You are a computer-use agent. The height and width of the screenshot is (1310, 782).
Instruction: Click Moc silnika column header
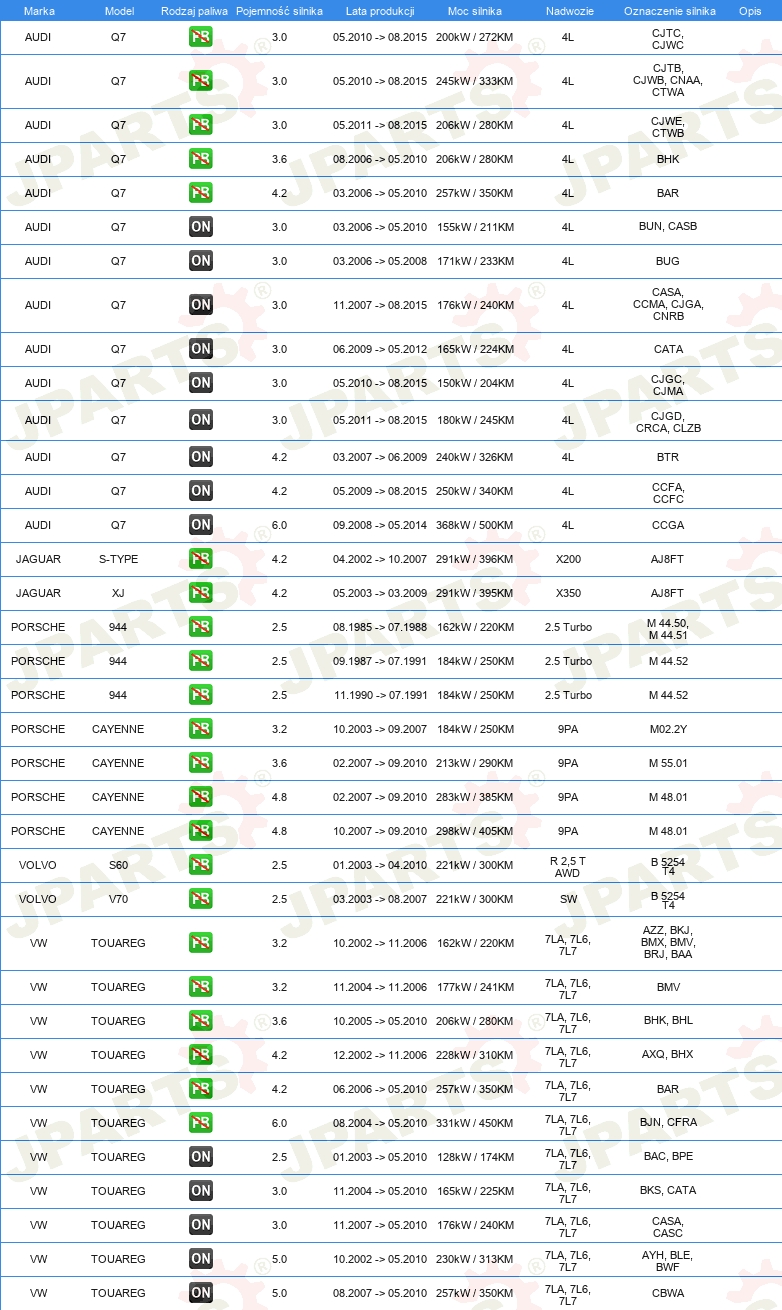[475, 10]
